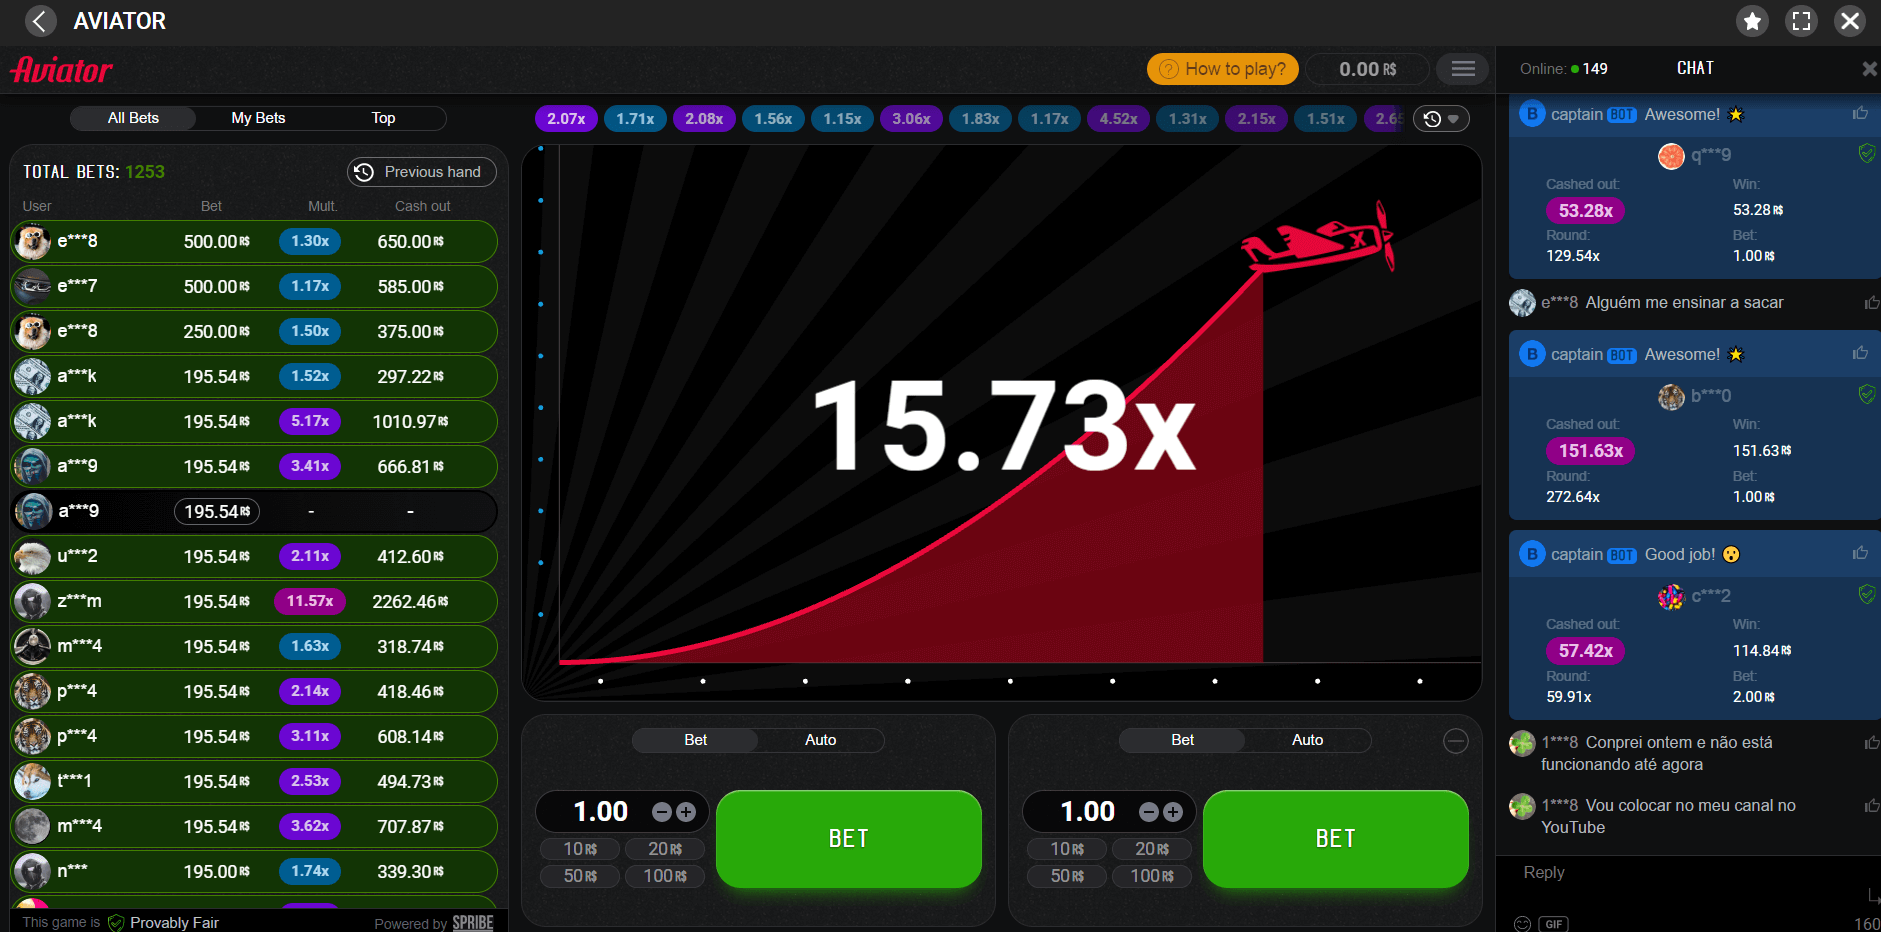Switch to the My Bets tab

pos(258,118)
